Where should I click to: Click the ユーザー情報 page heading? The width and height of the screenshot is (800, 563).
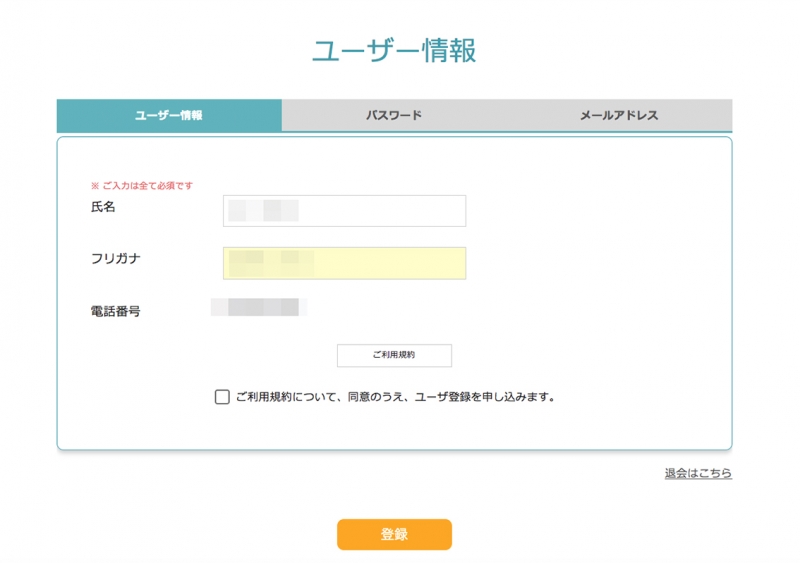pyautogui.click(x=394, y=51)
